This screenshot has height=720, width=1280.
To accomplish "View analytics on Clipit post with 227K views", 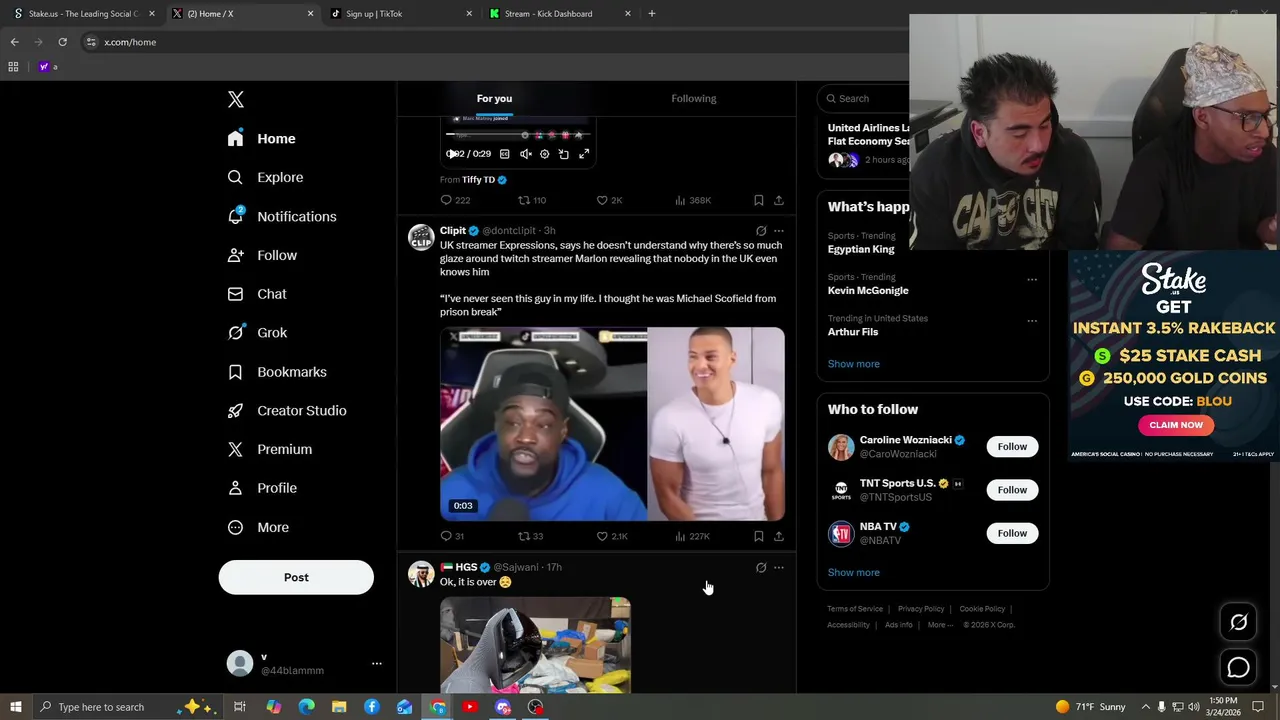I will [x=692, y=536].
